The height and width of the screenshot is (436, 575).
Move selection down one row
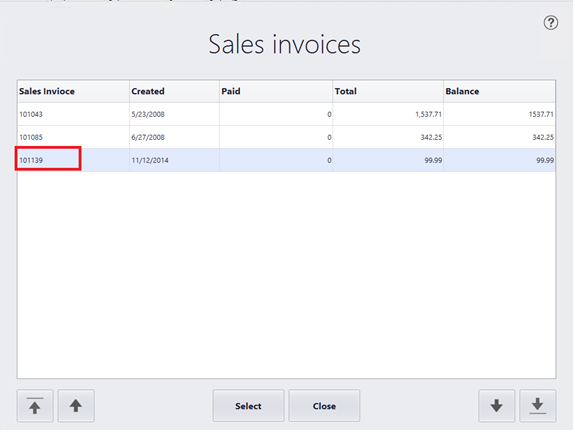tap(496, 406)
